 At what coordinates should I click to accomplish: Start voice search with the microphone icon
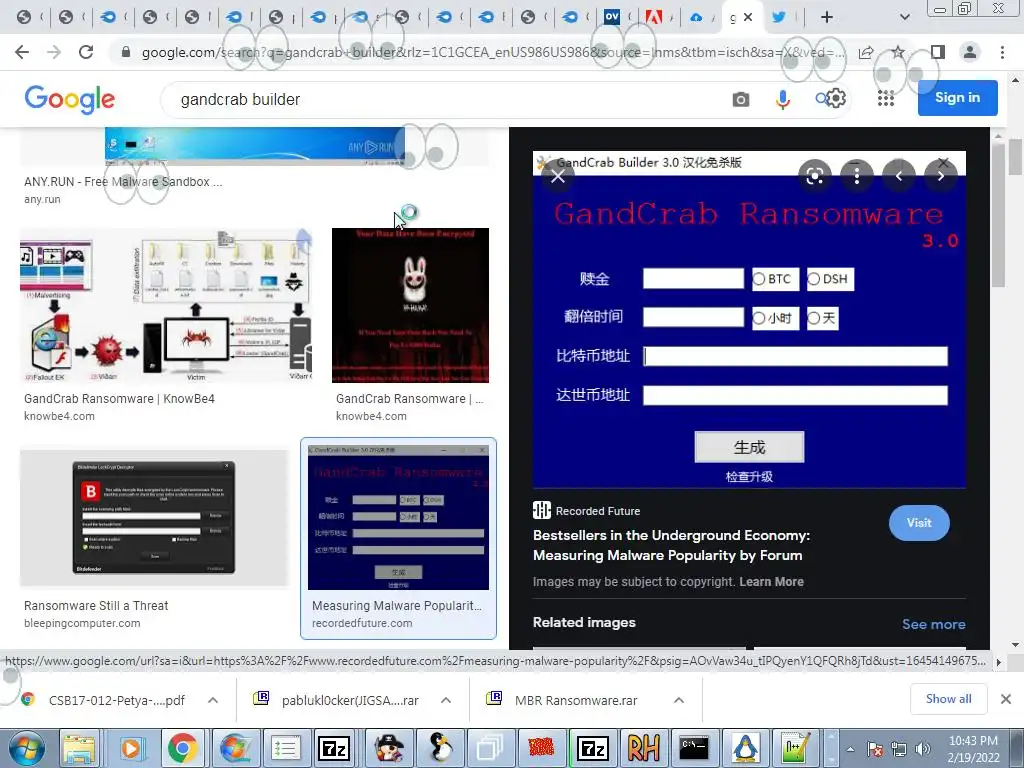(x=782, y=99)
